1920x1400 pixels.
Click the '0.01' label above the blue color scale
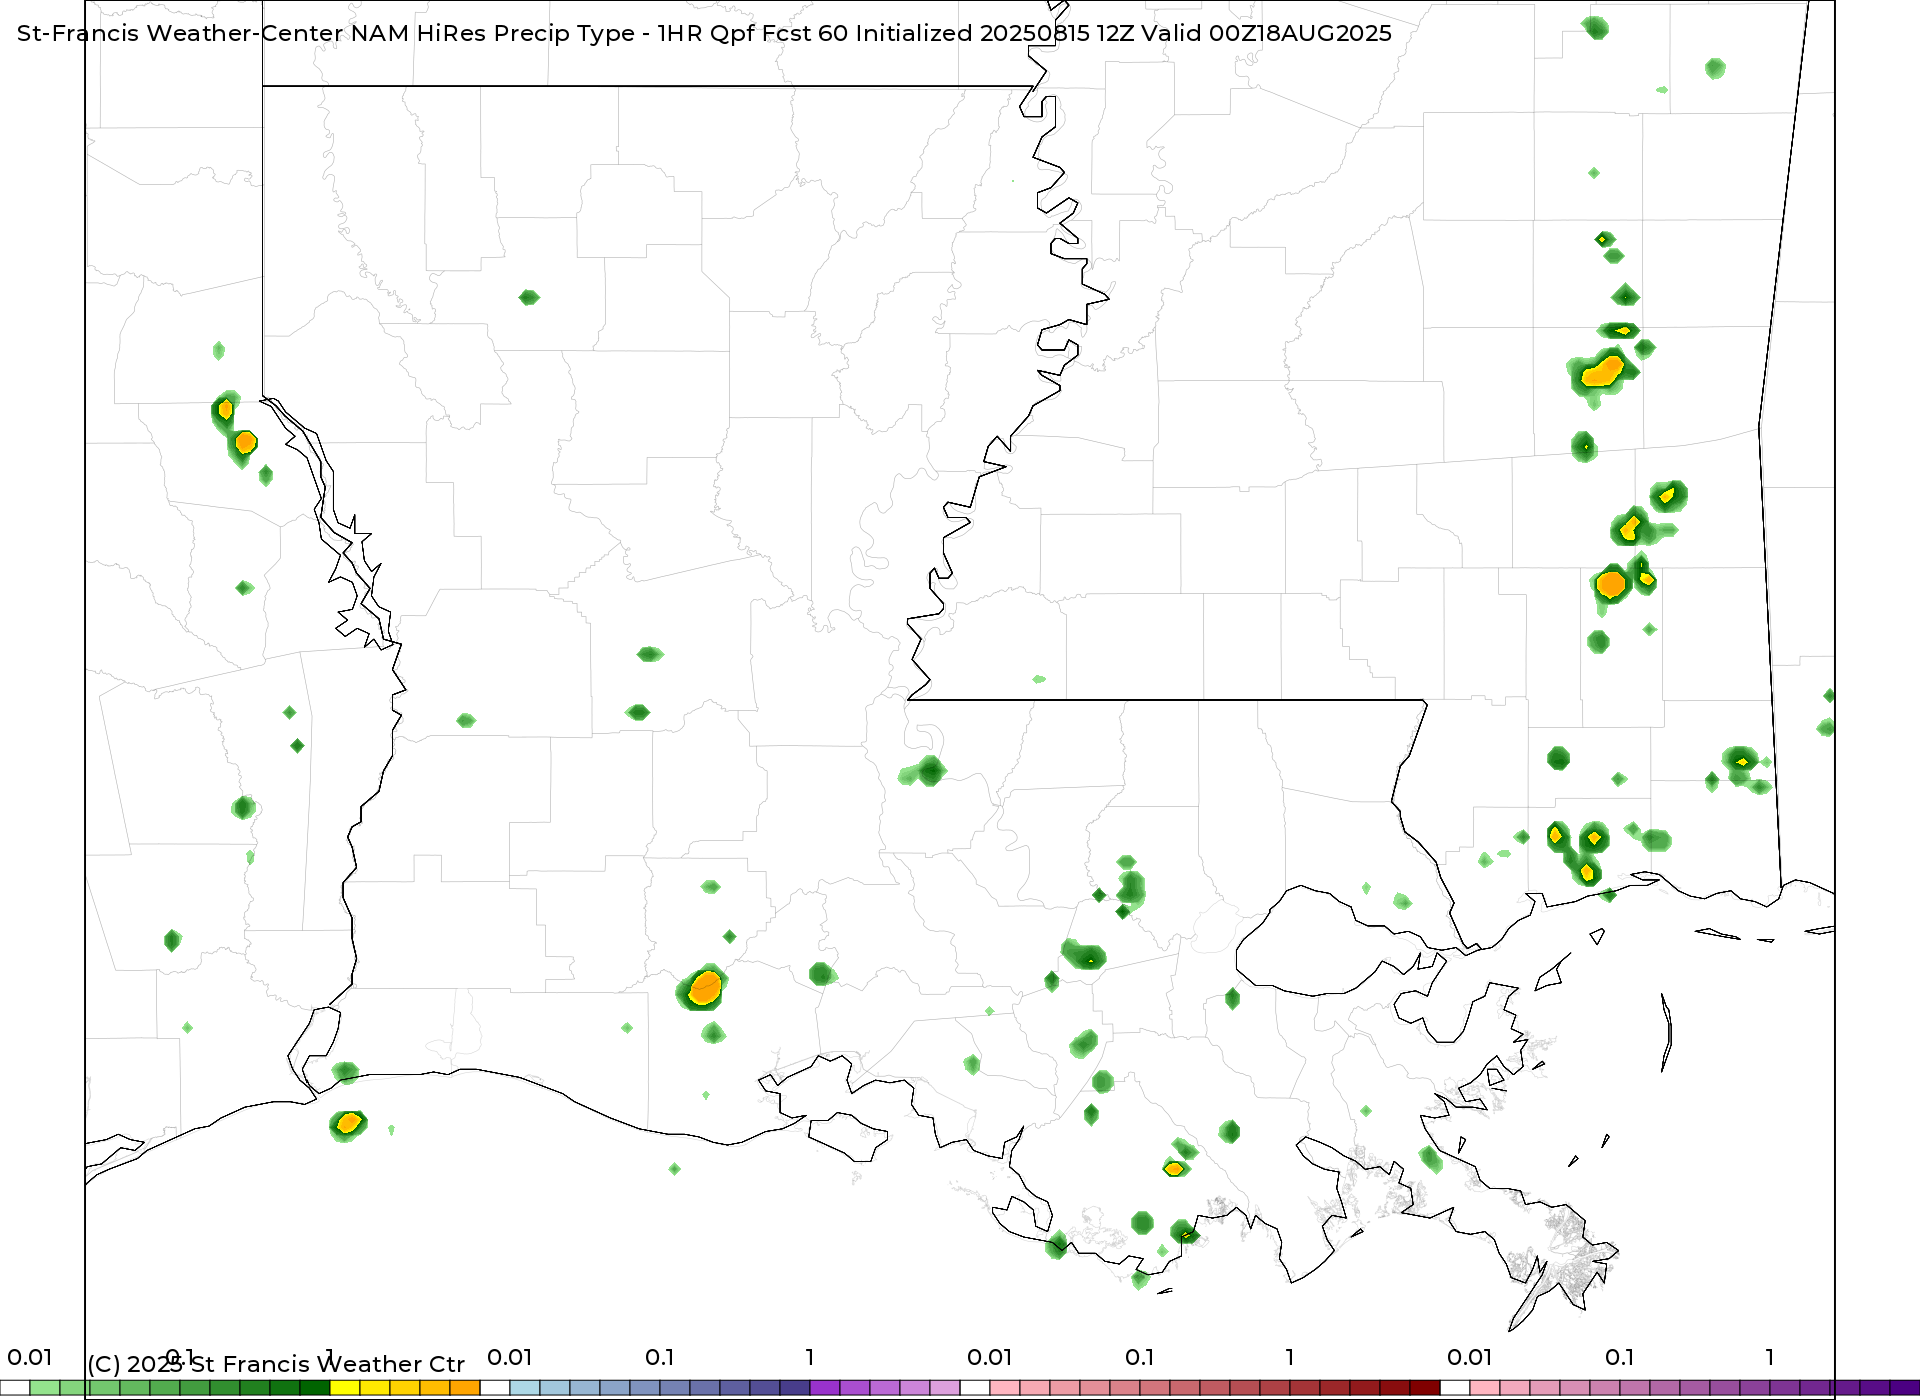click(510, 1357)
